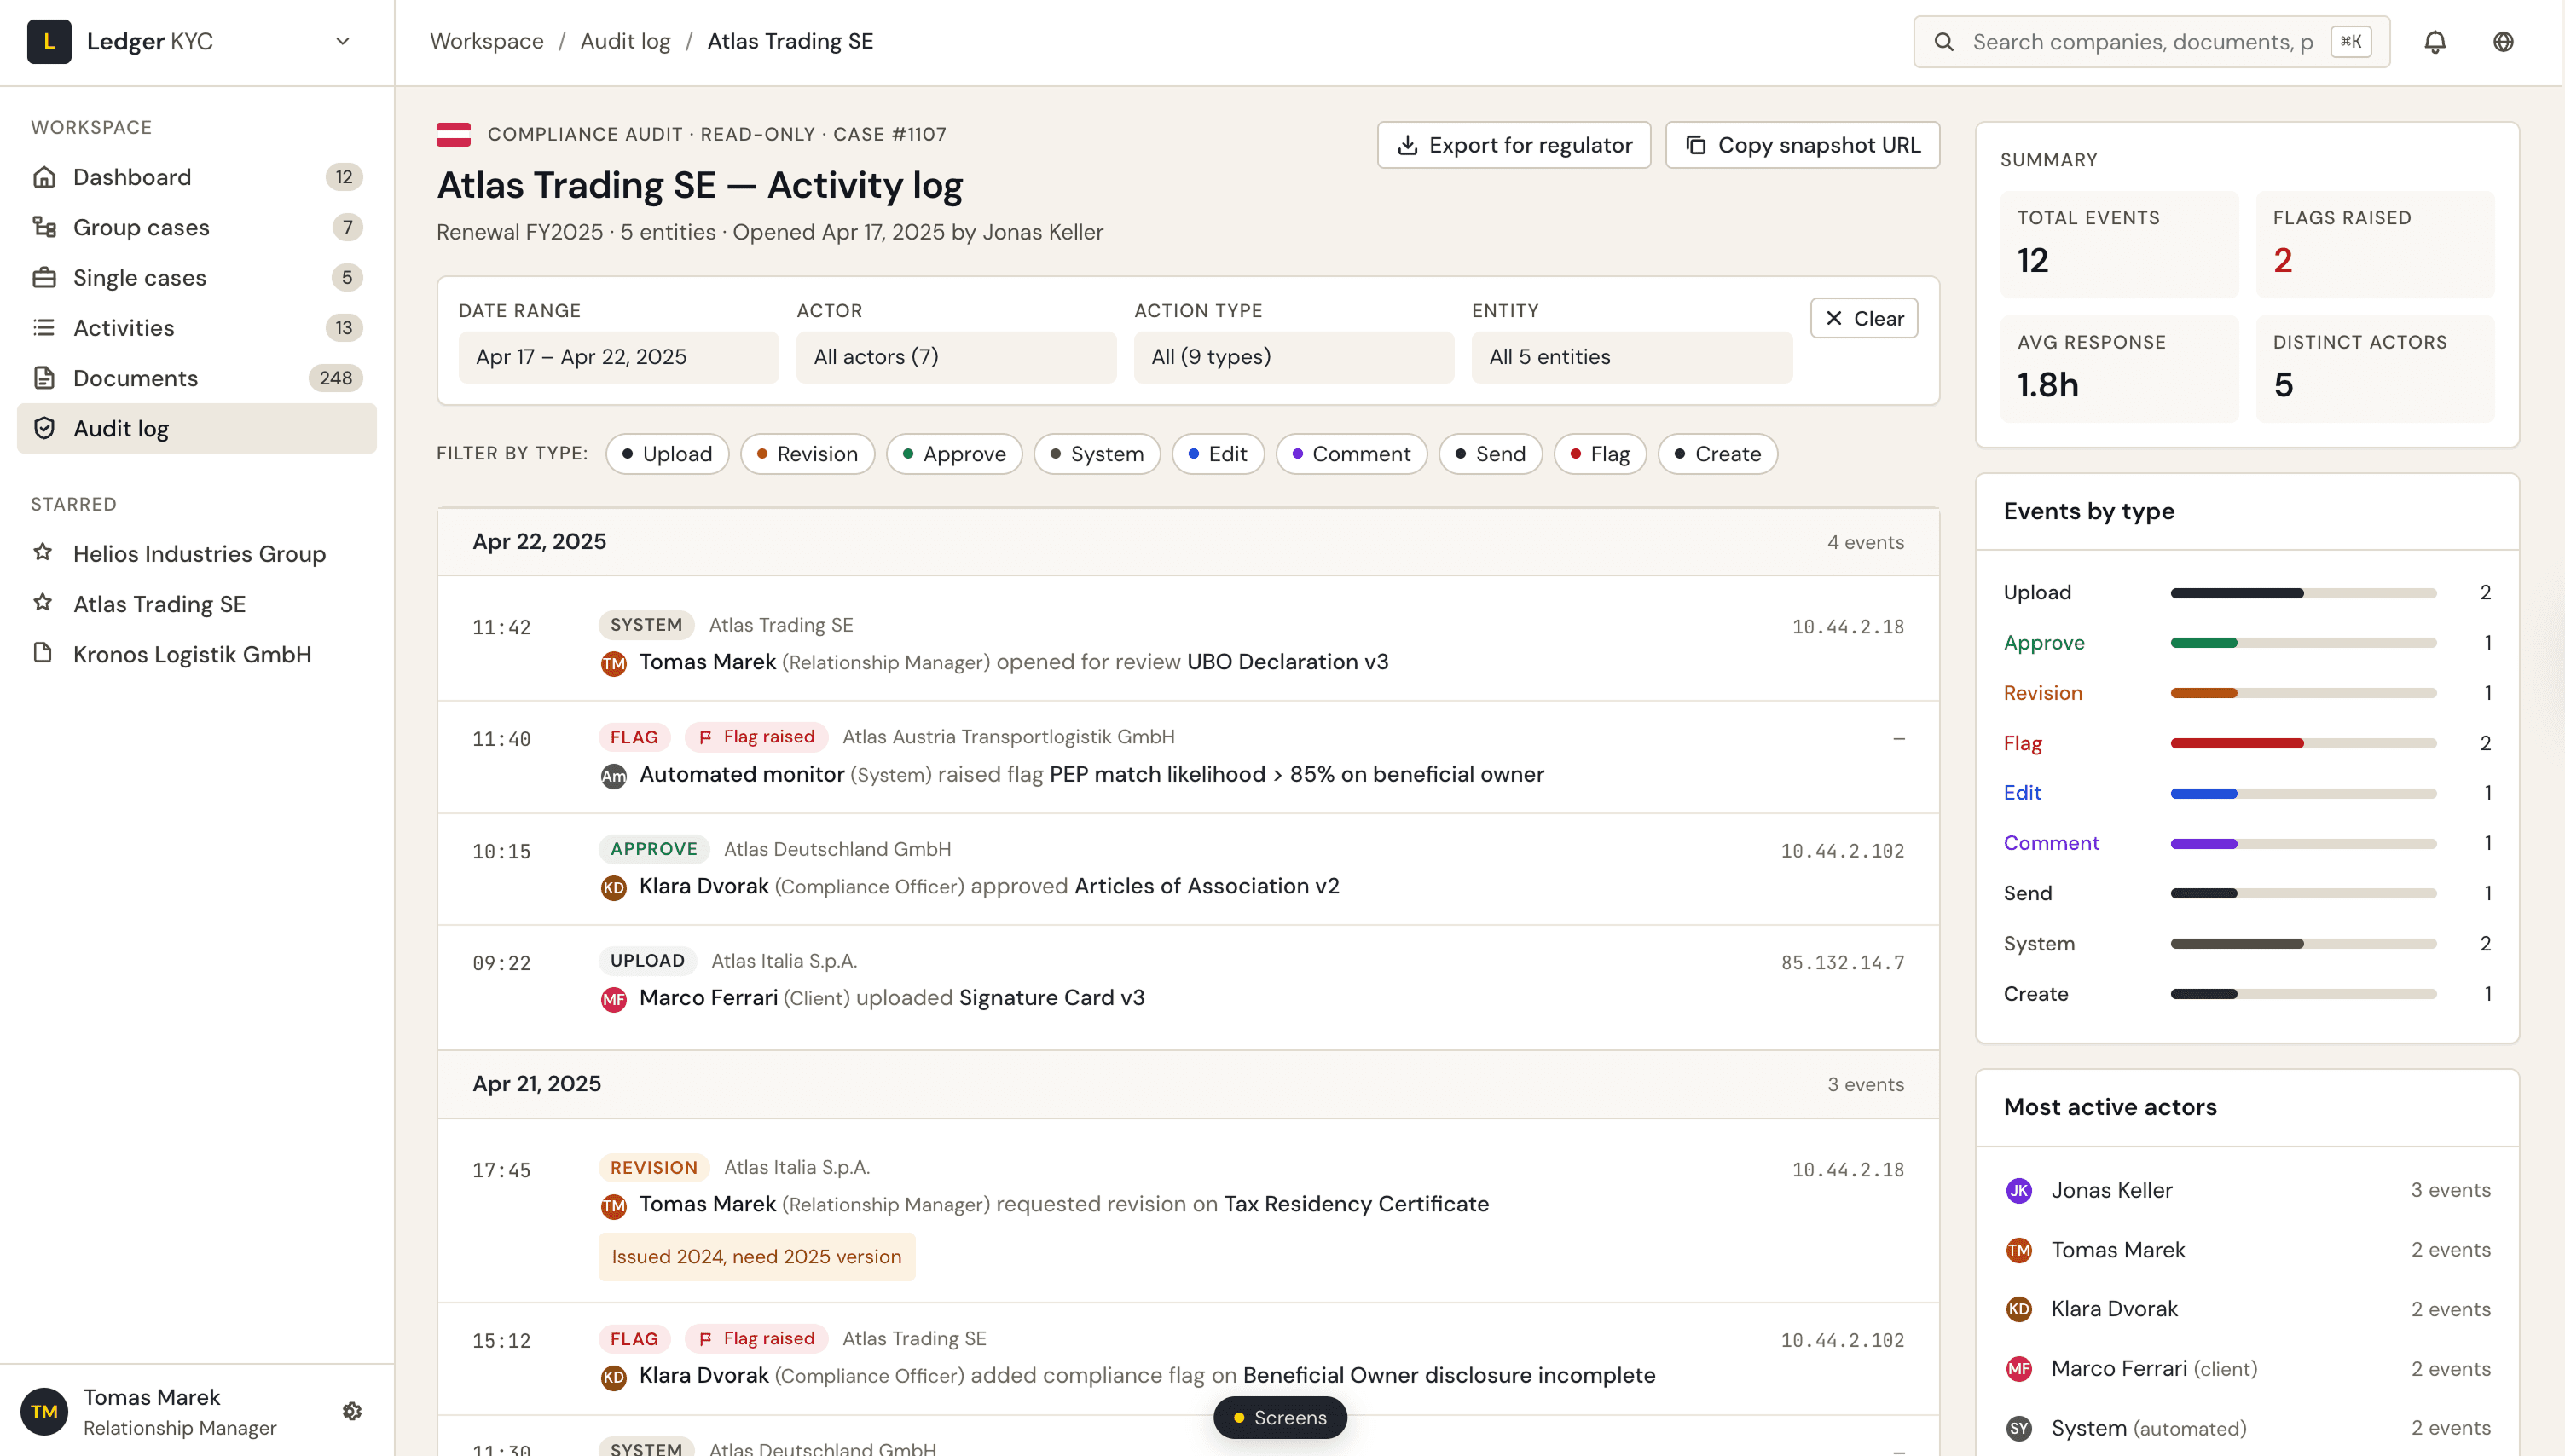Toggle the Upload type filter chip
This screenshot has width=2565, height=1456.
667,454
